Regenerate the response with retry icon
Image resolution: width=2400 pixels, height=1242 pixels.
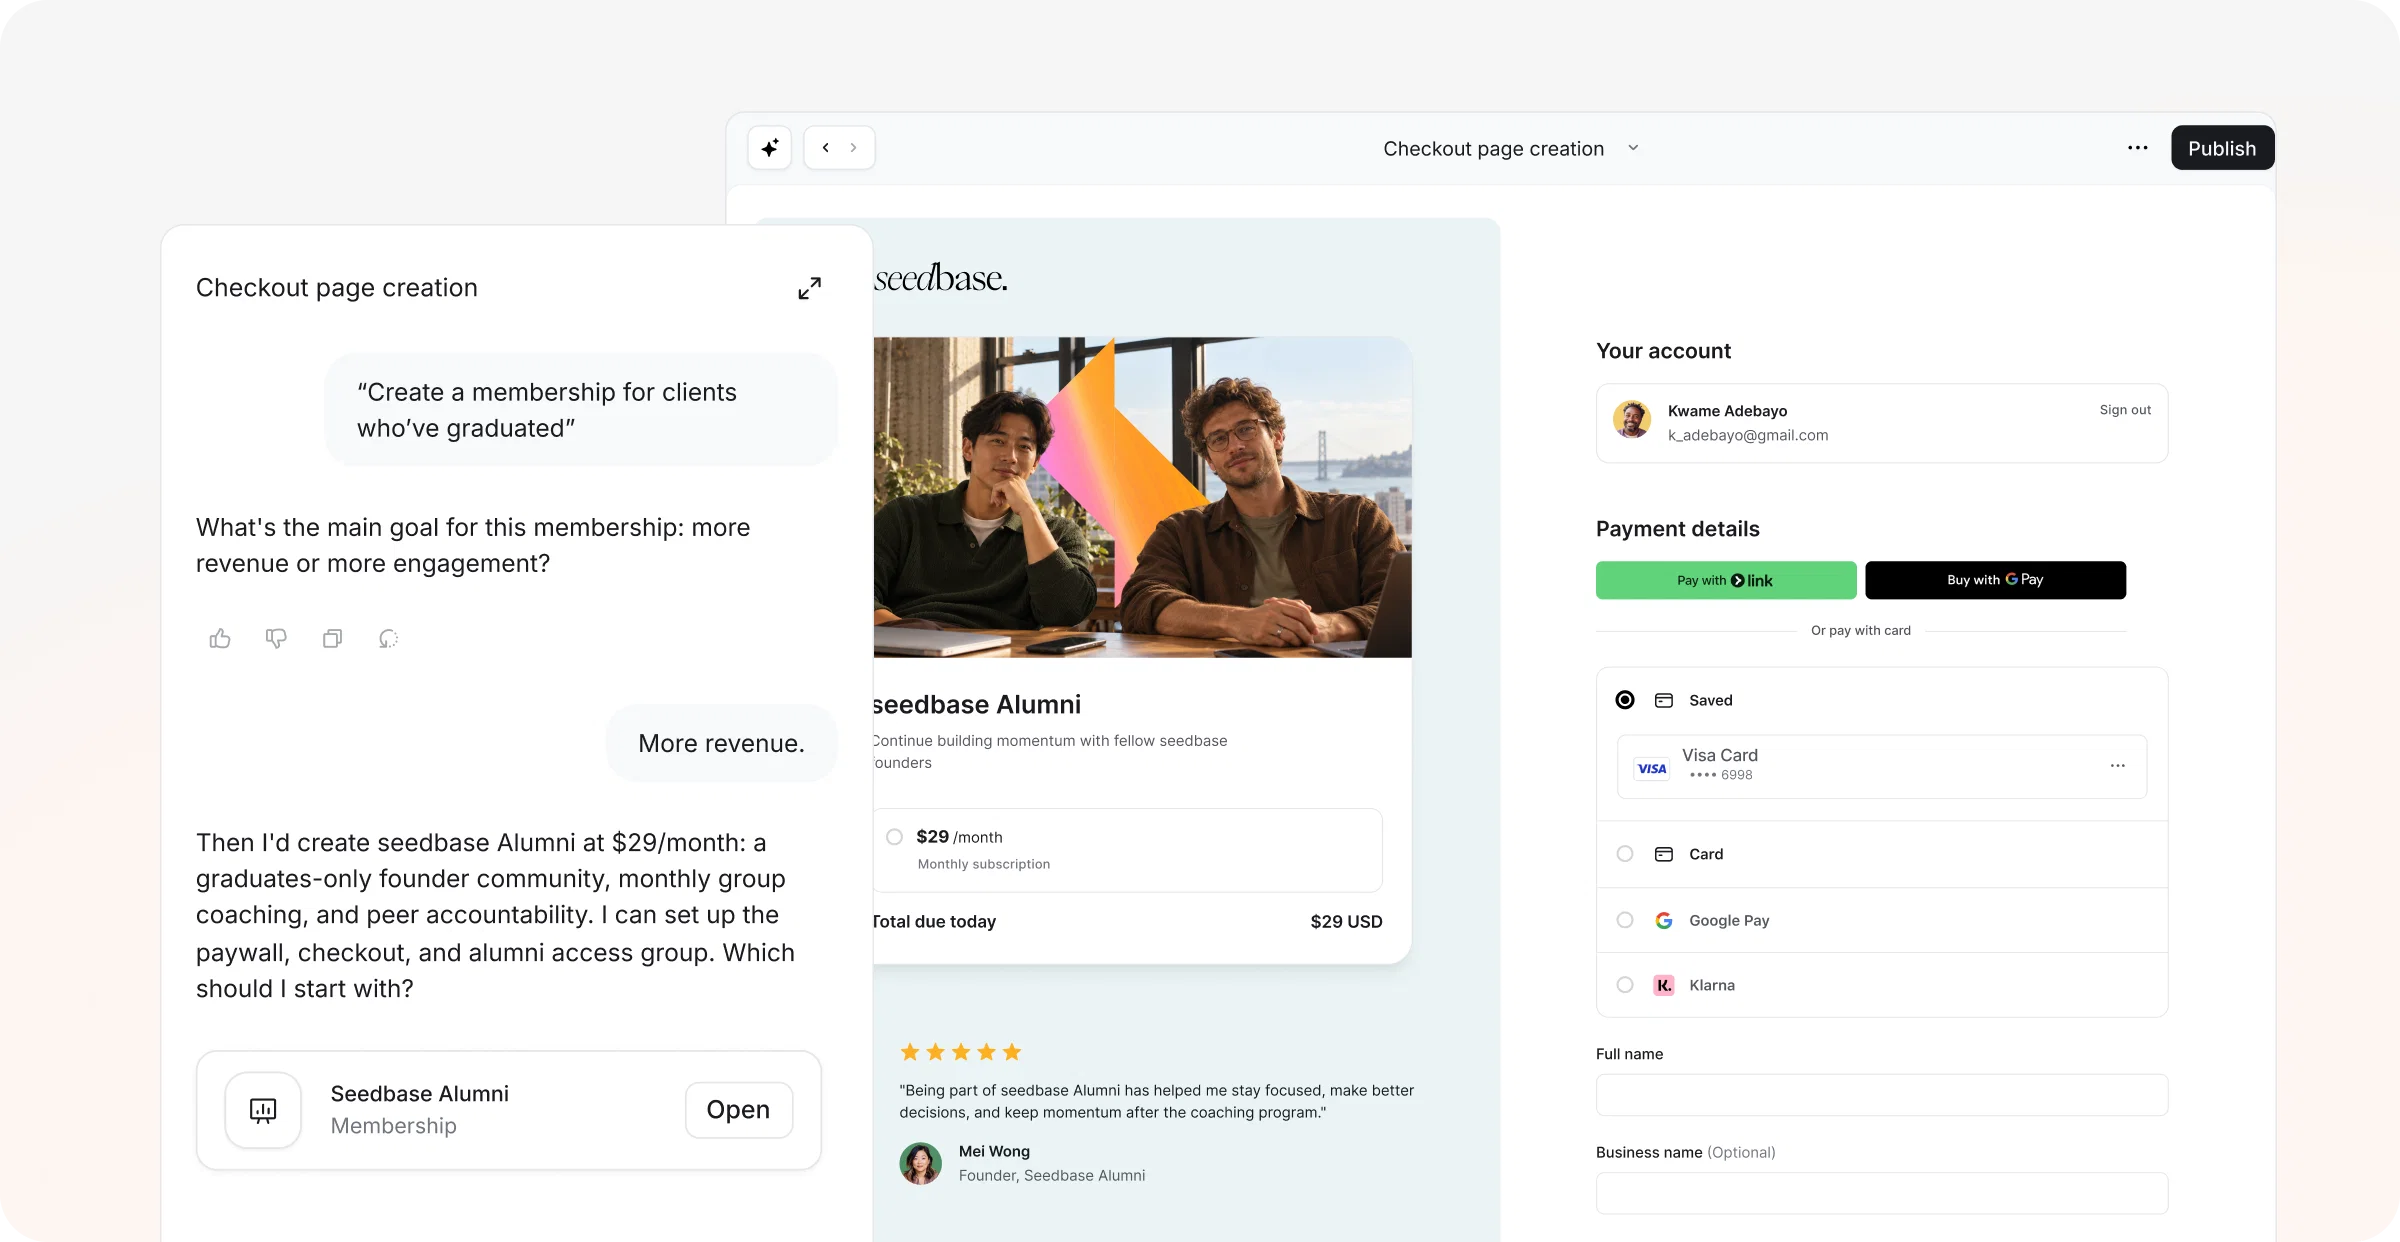pyautogui.click(x=389, y=638)
